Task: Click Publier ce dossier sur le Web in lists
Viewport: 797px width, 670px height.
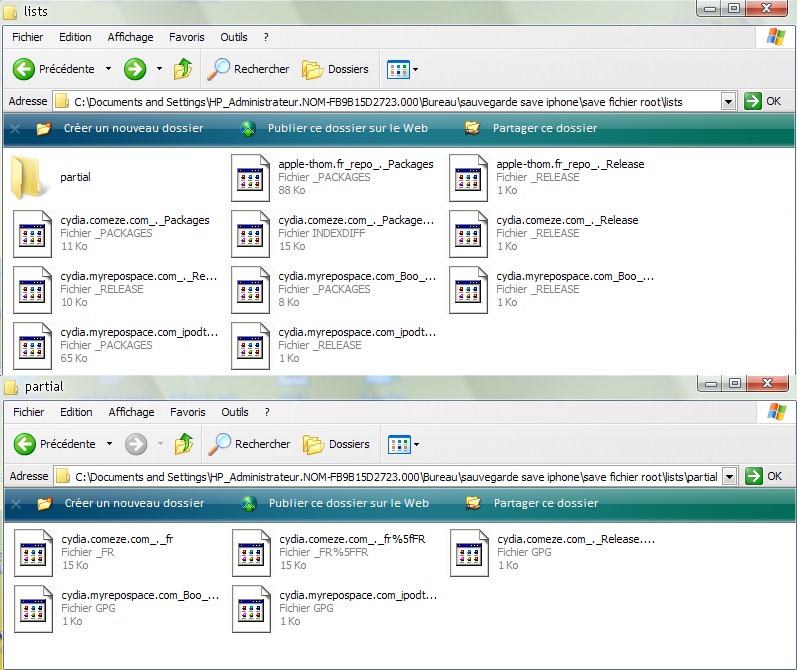Action: coord(335,128)
